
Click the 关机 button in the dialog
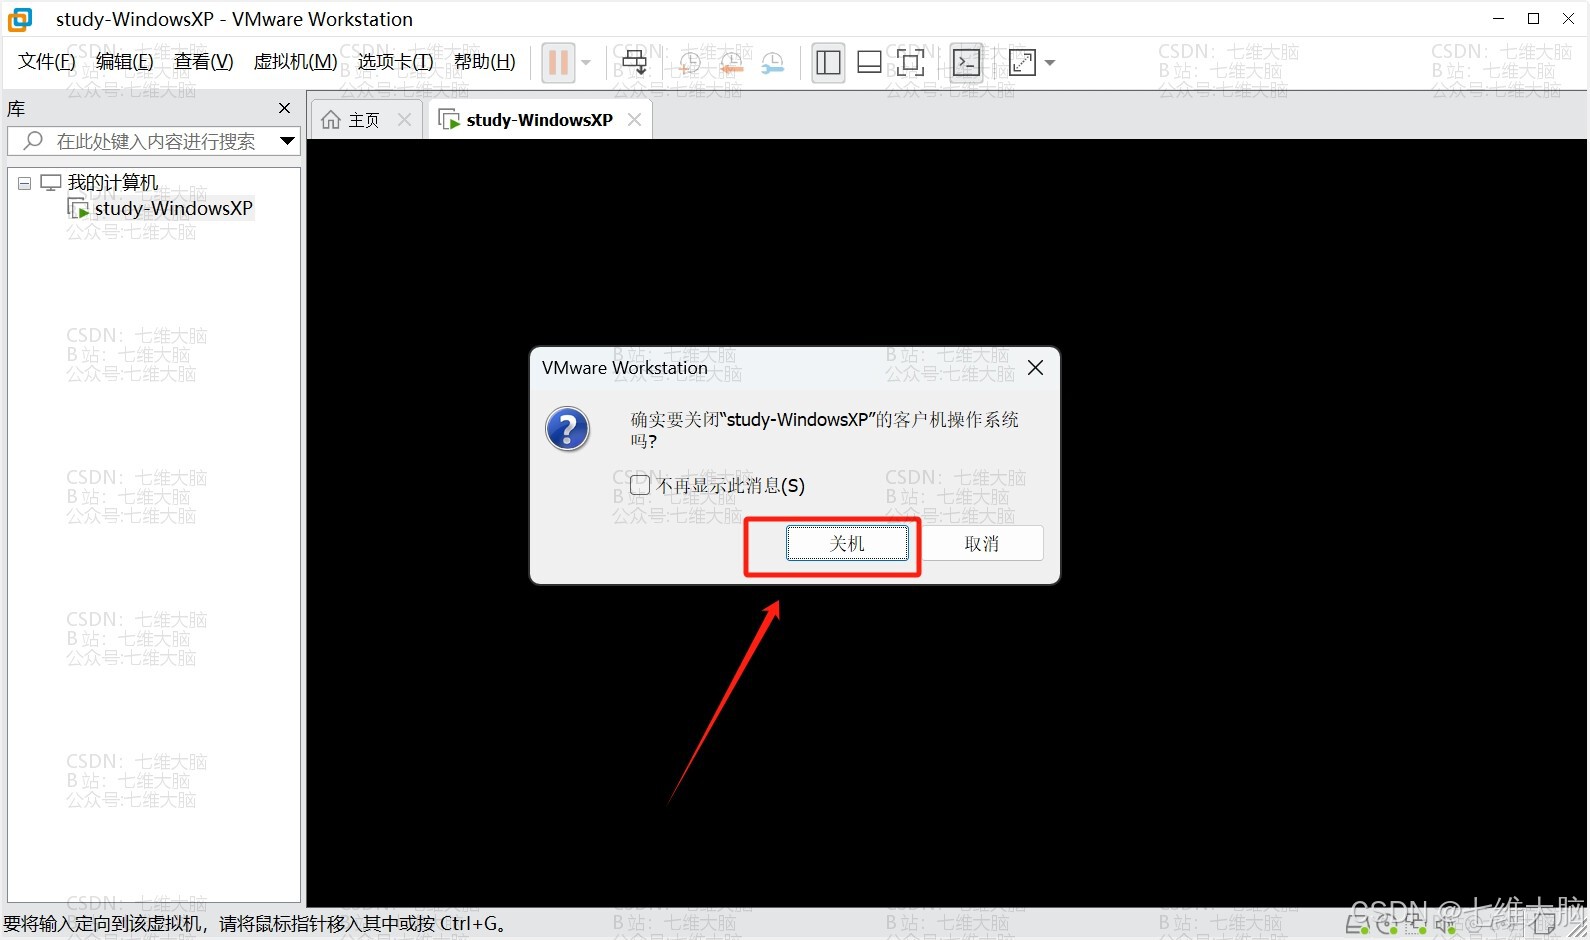pyautogui.click(x=847, y=543)
